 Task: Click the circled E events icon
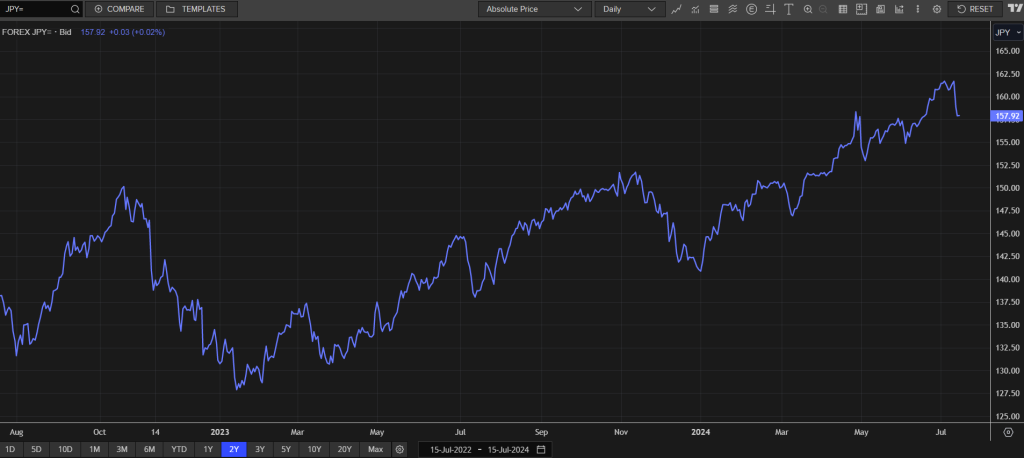[751, 9]
